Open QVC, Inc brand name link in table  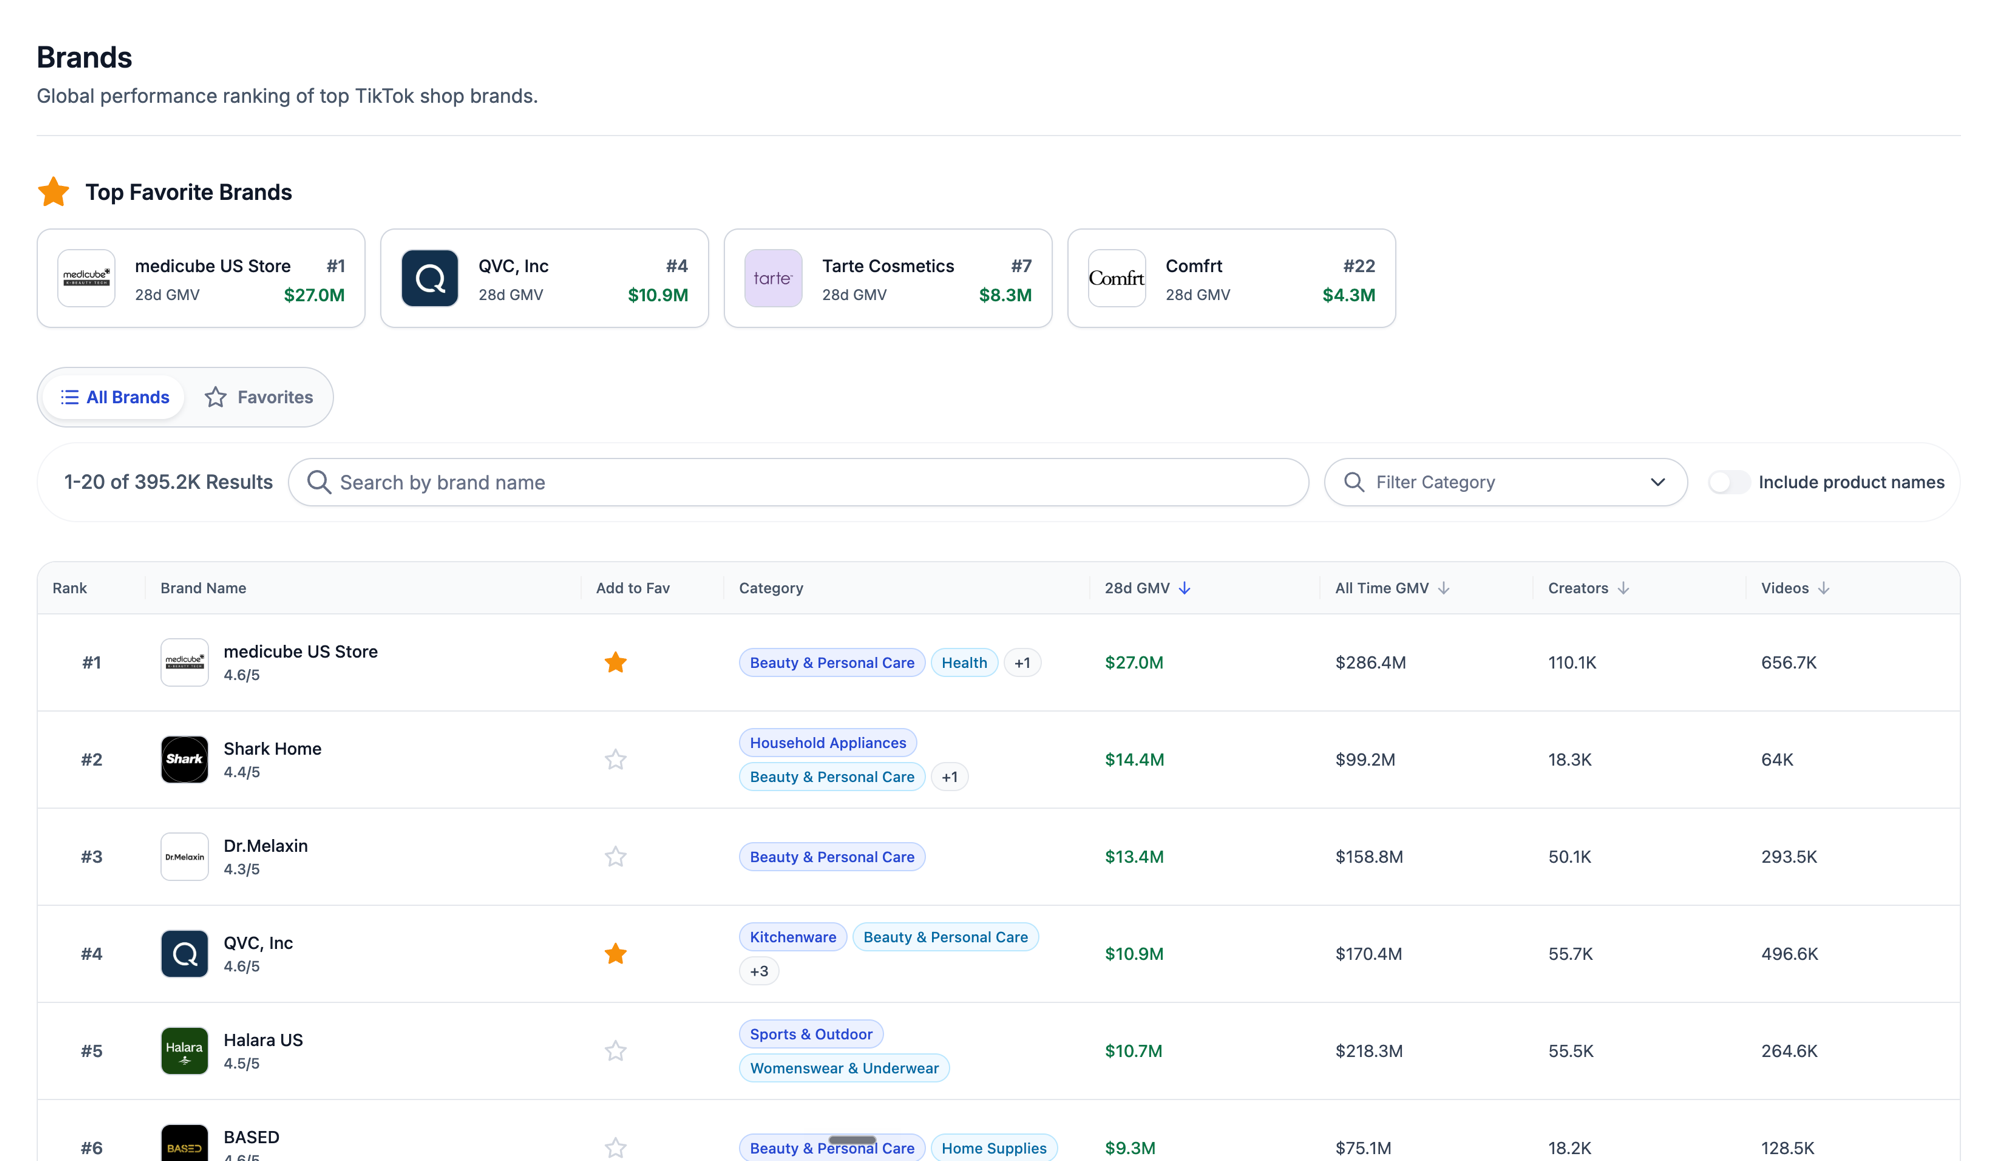pyautogui.click(x=258, y=942)
